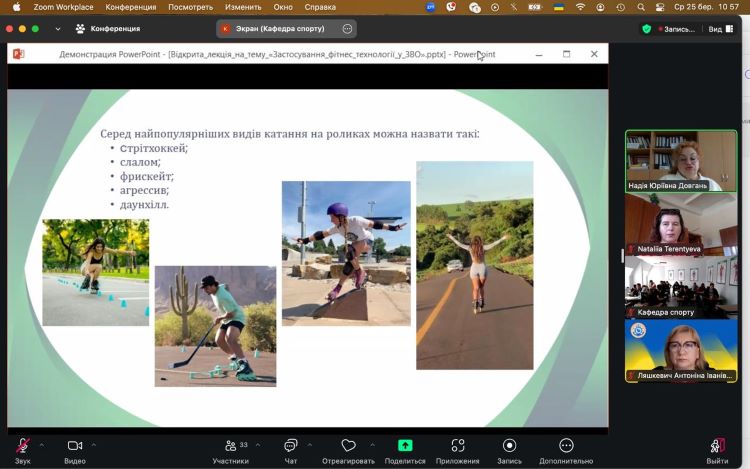Toggle the Запись recording button
750x469 pixels.
pos(509,446)
